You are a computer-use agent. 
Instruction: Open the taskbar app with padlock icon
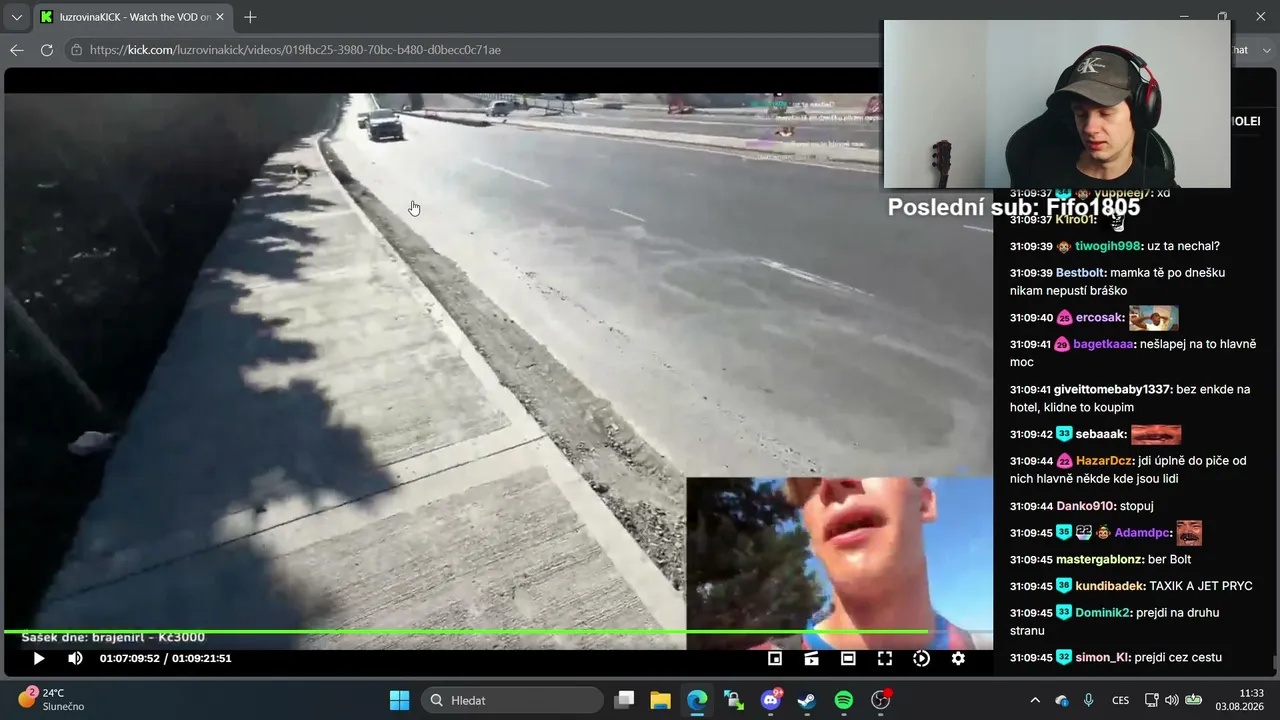coord(733,700)
